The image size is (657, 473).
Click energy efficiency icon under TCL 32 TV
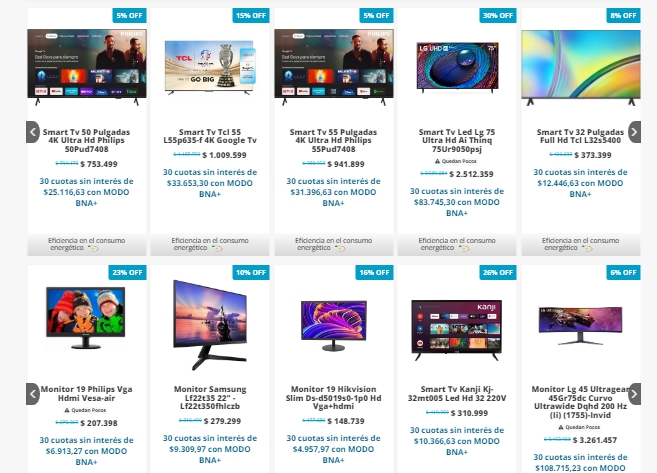coord(587,248)
